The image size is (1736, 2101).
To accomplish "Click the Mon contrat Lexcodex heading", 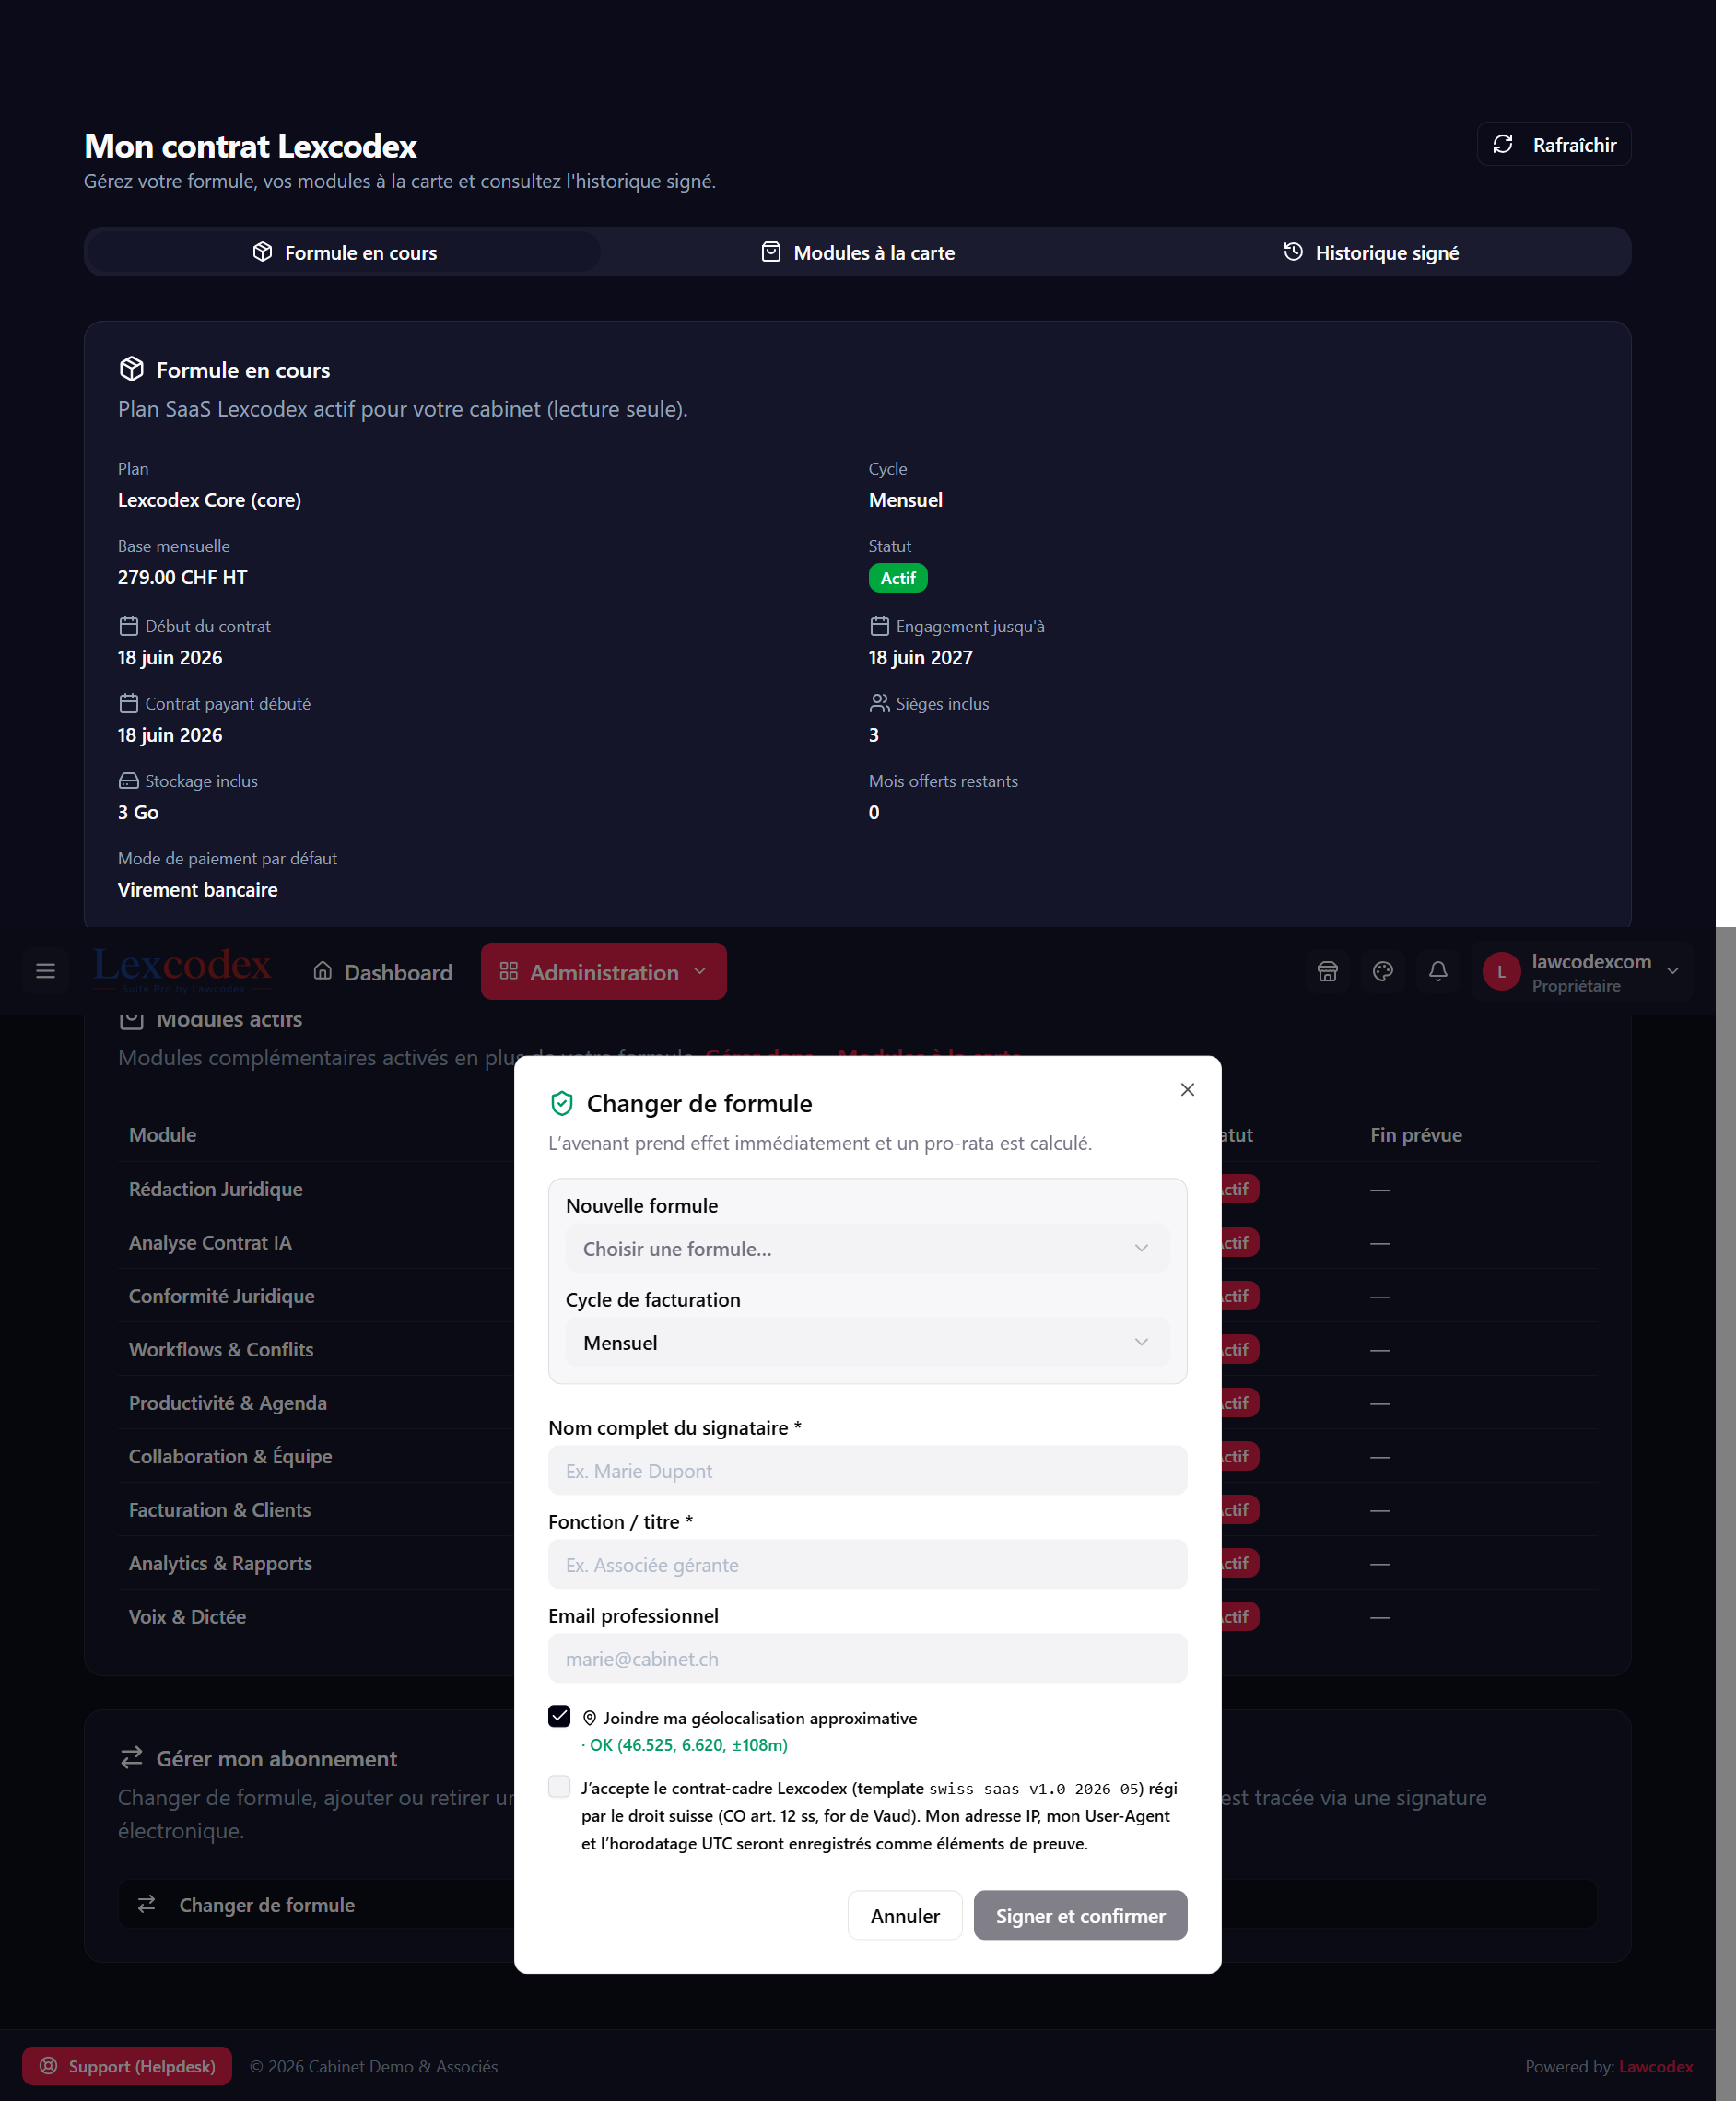I will point(250,146).
